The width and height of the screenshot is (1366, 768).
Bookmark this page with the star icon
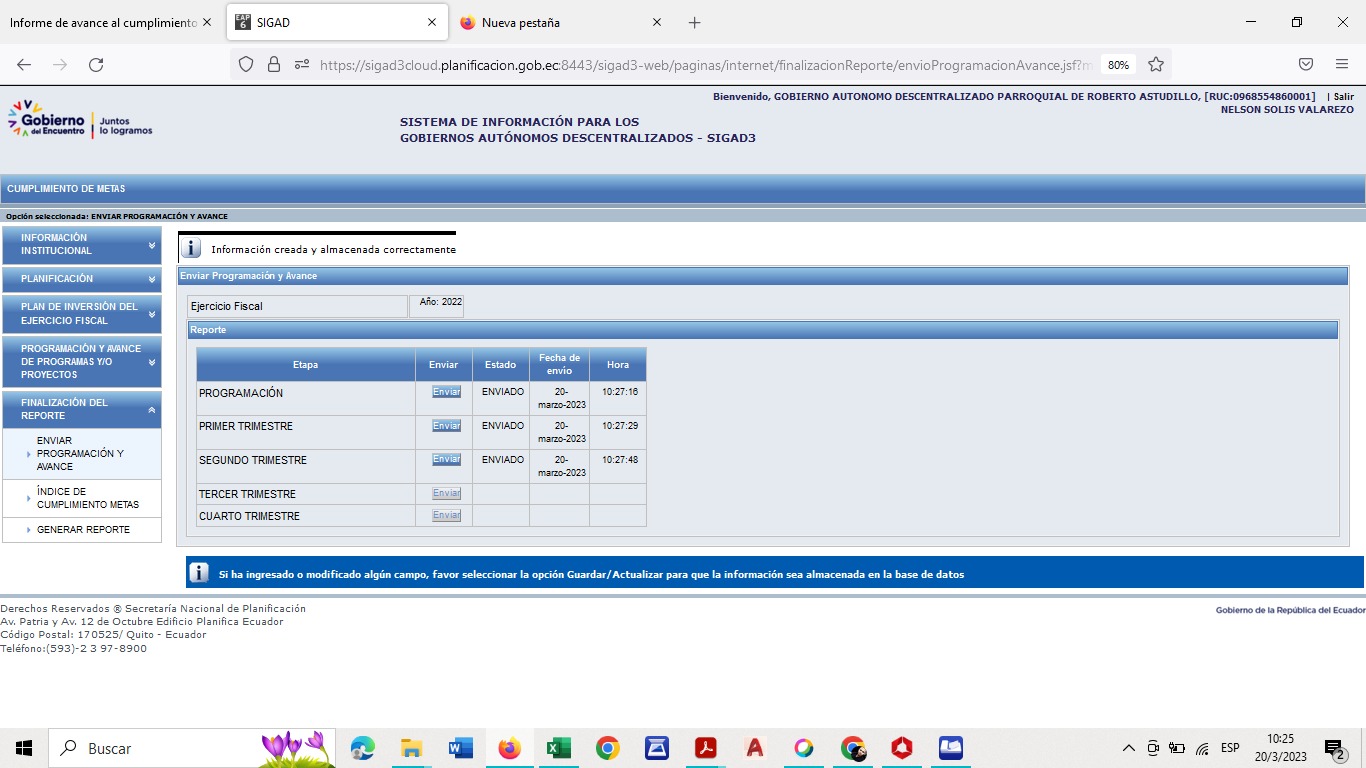(x=1156, y=64)
